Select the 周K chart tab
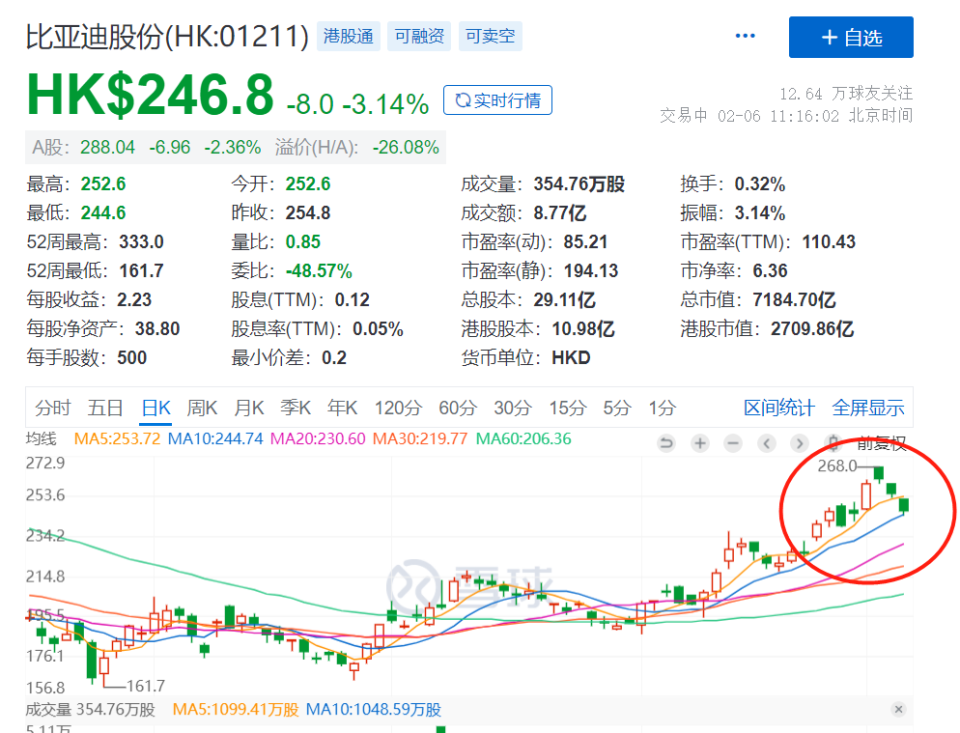Viewport: 960px width, 733px height. [x=202, y=408]
